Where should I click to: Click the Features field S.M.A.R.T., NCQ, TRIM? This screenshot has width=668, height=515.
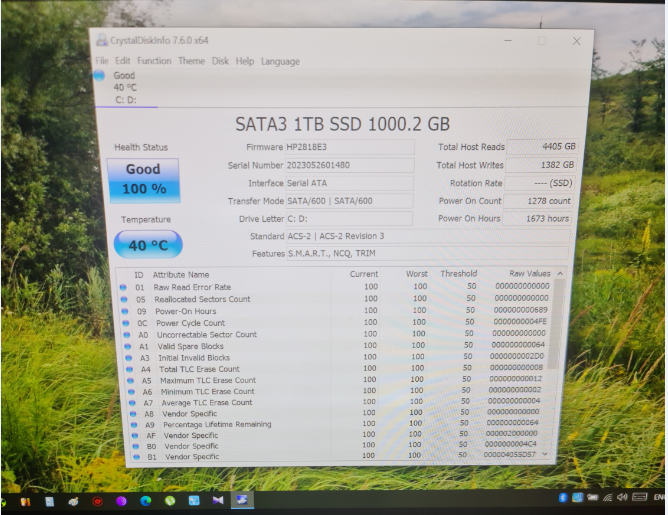(x=428, y=253)
